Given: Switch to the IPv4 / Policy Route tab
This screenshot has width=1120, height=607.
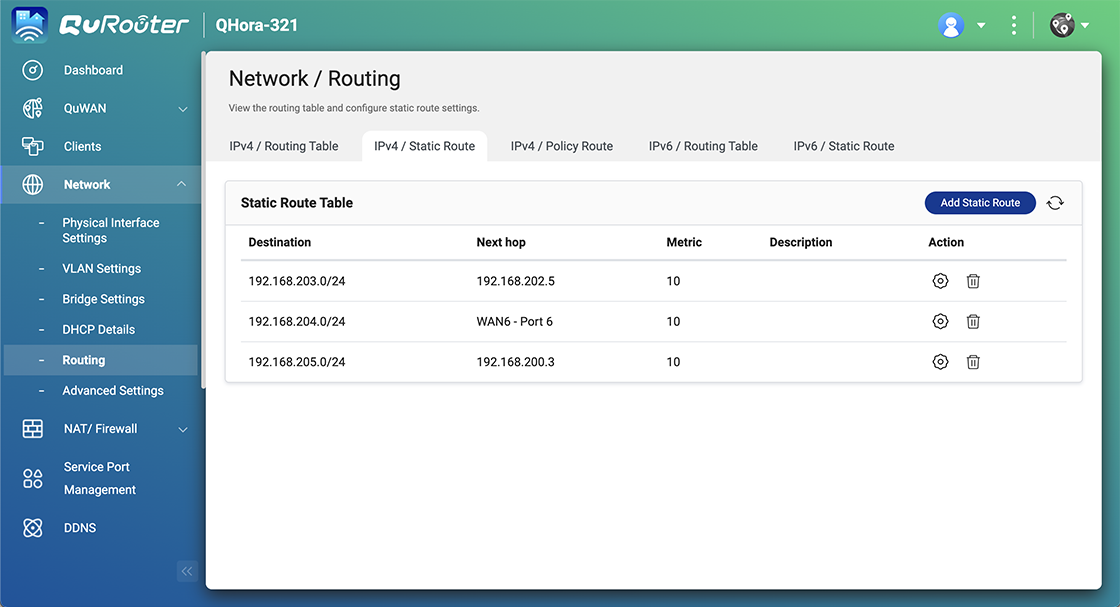Looking at the screenshot, I should tap(561, 145).
